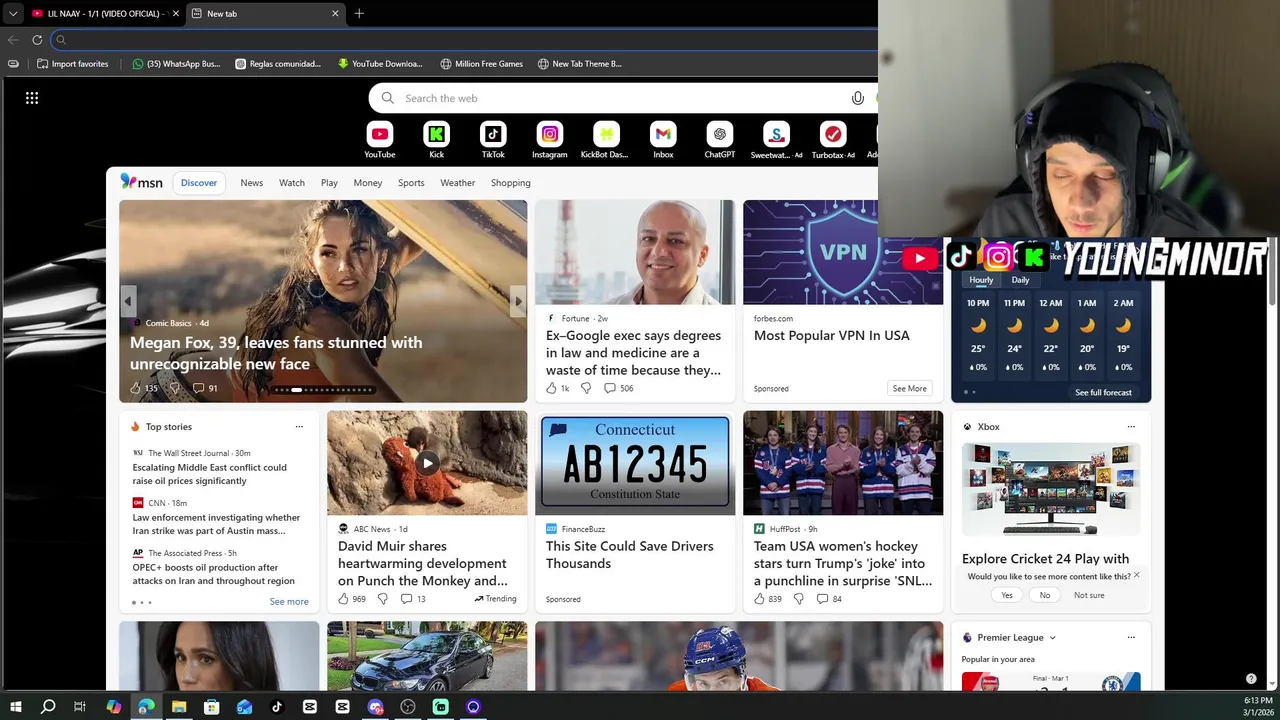
Task: Select Yes for more Xbox content
Action: [x=1007, y=595]
